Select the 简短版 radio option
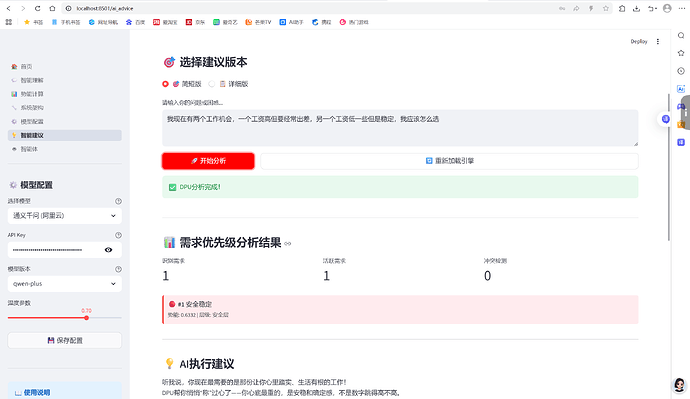690x399 pixels. tap(182, 84)
